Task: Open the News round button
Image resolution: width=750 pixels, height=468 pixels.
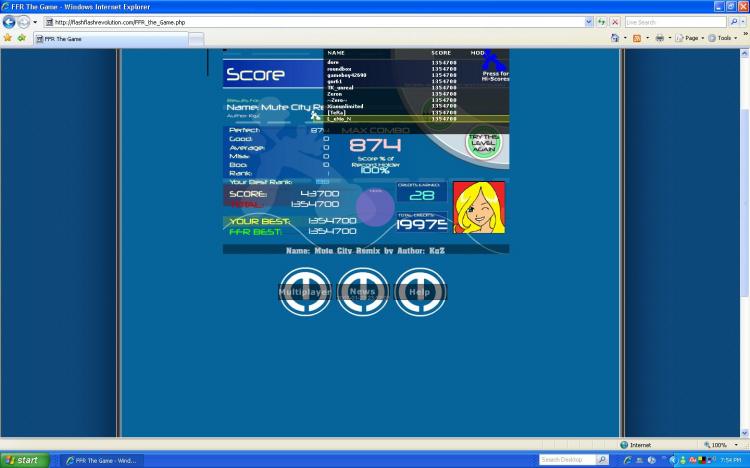Action: (x=362, y=292)
